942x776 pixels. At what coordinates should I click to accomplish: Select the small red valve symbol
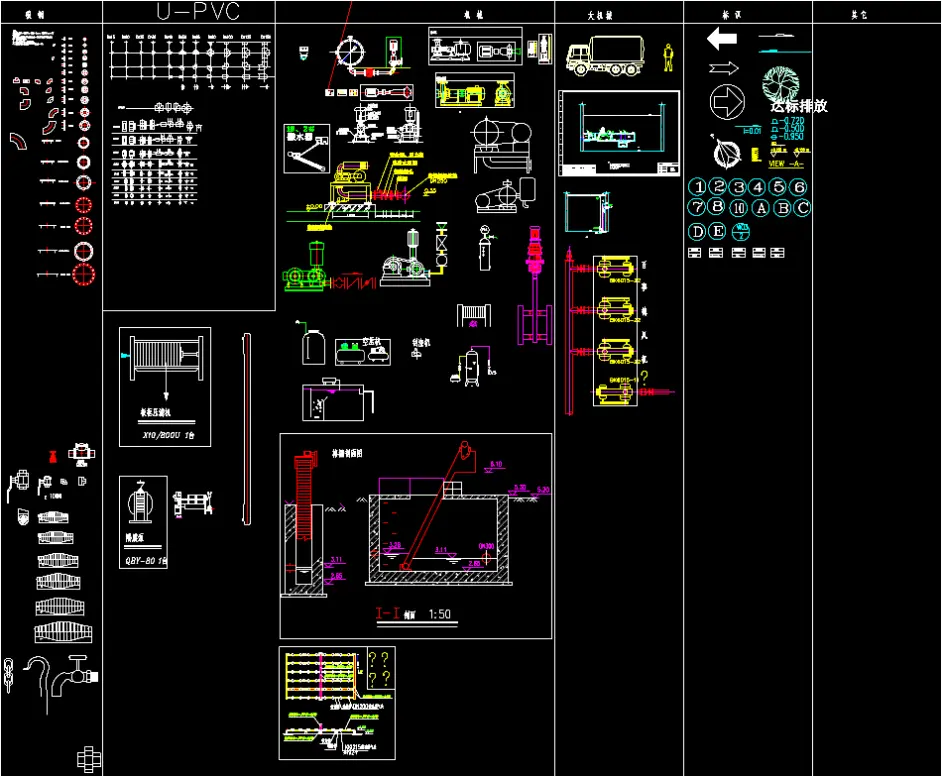[53, 456]
